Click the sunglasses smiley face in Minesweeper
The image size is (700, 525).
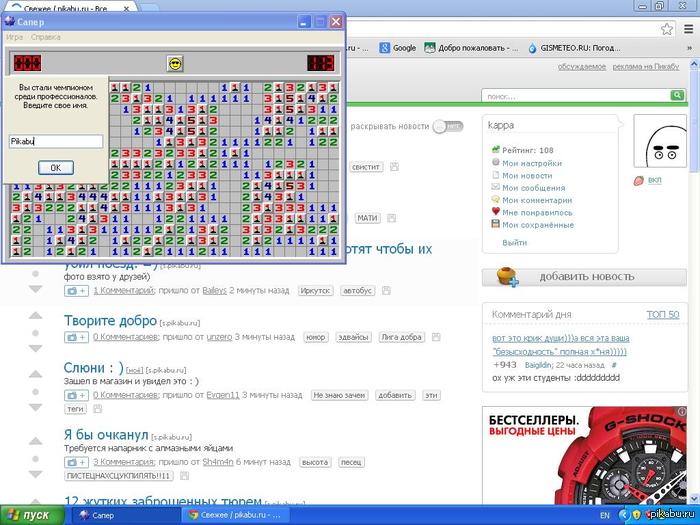175,63
